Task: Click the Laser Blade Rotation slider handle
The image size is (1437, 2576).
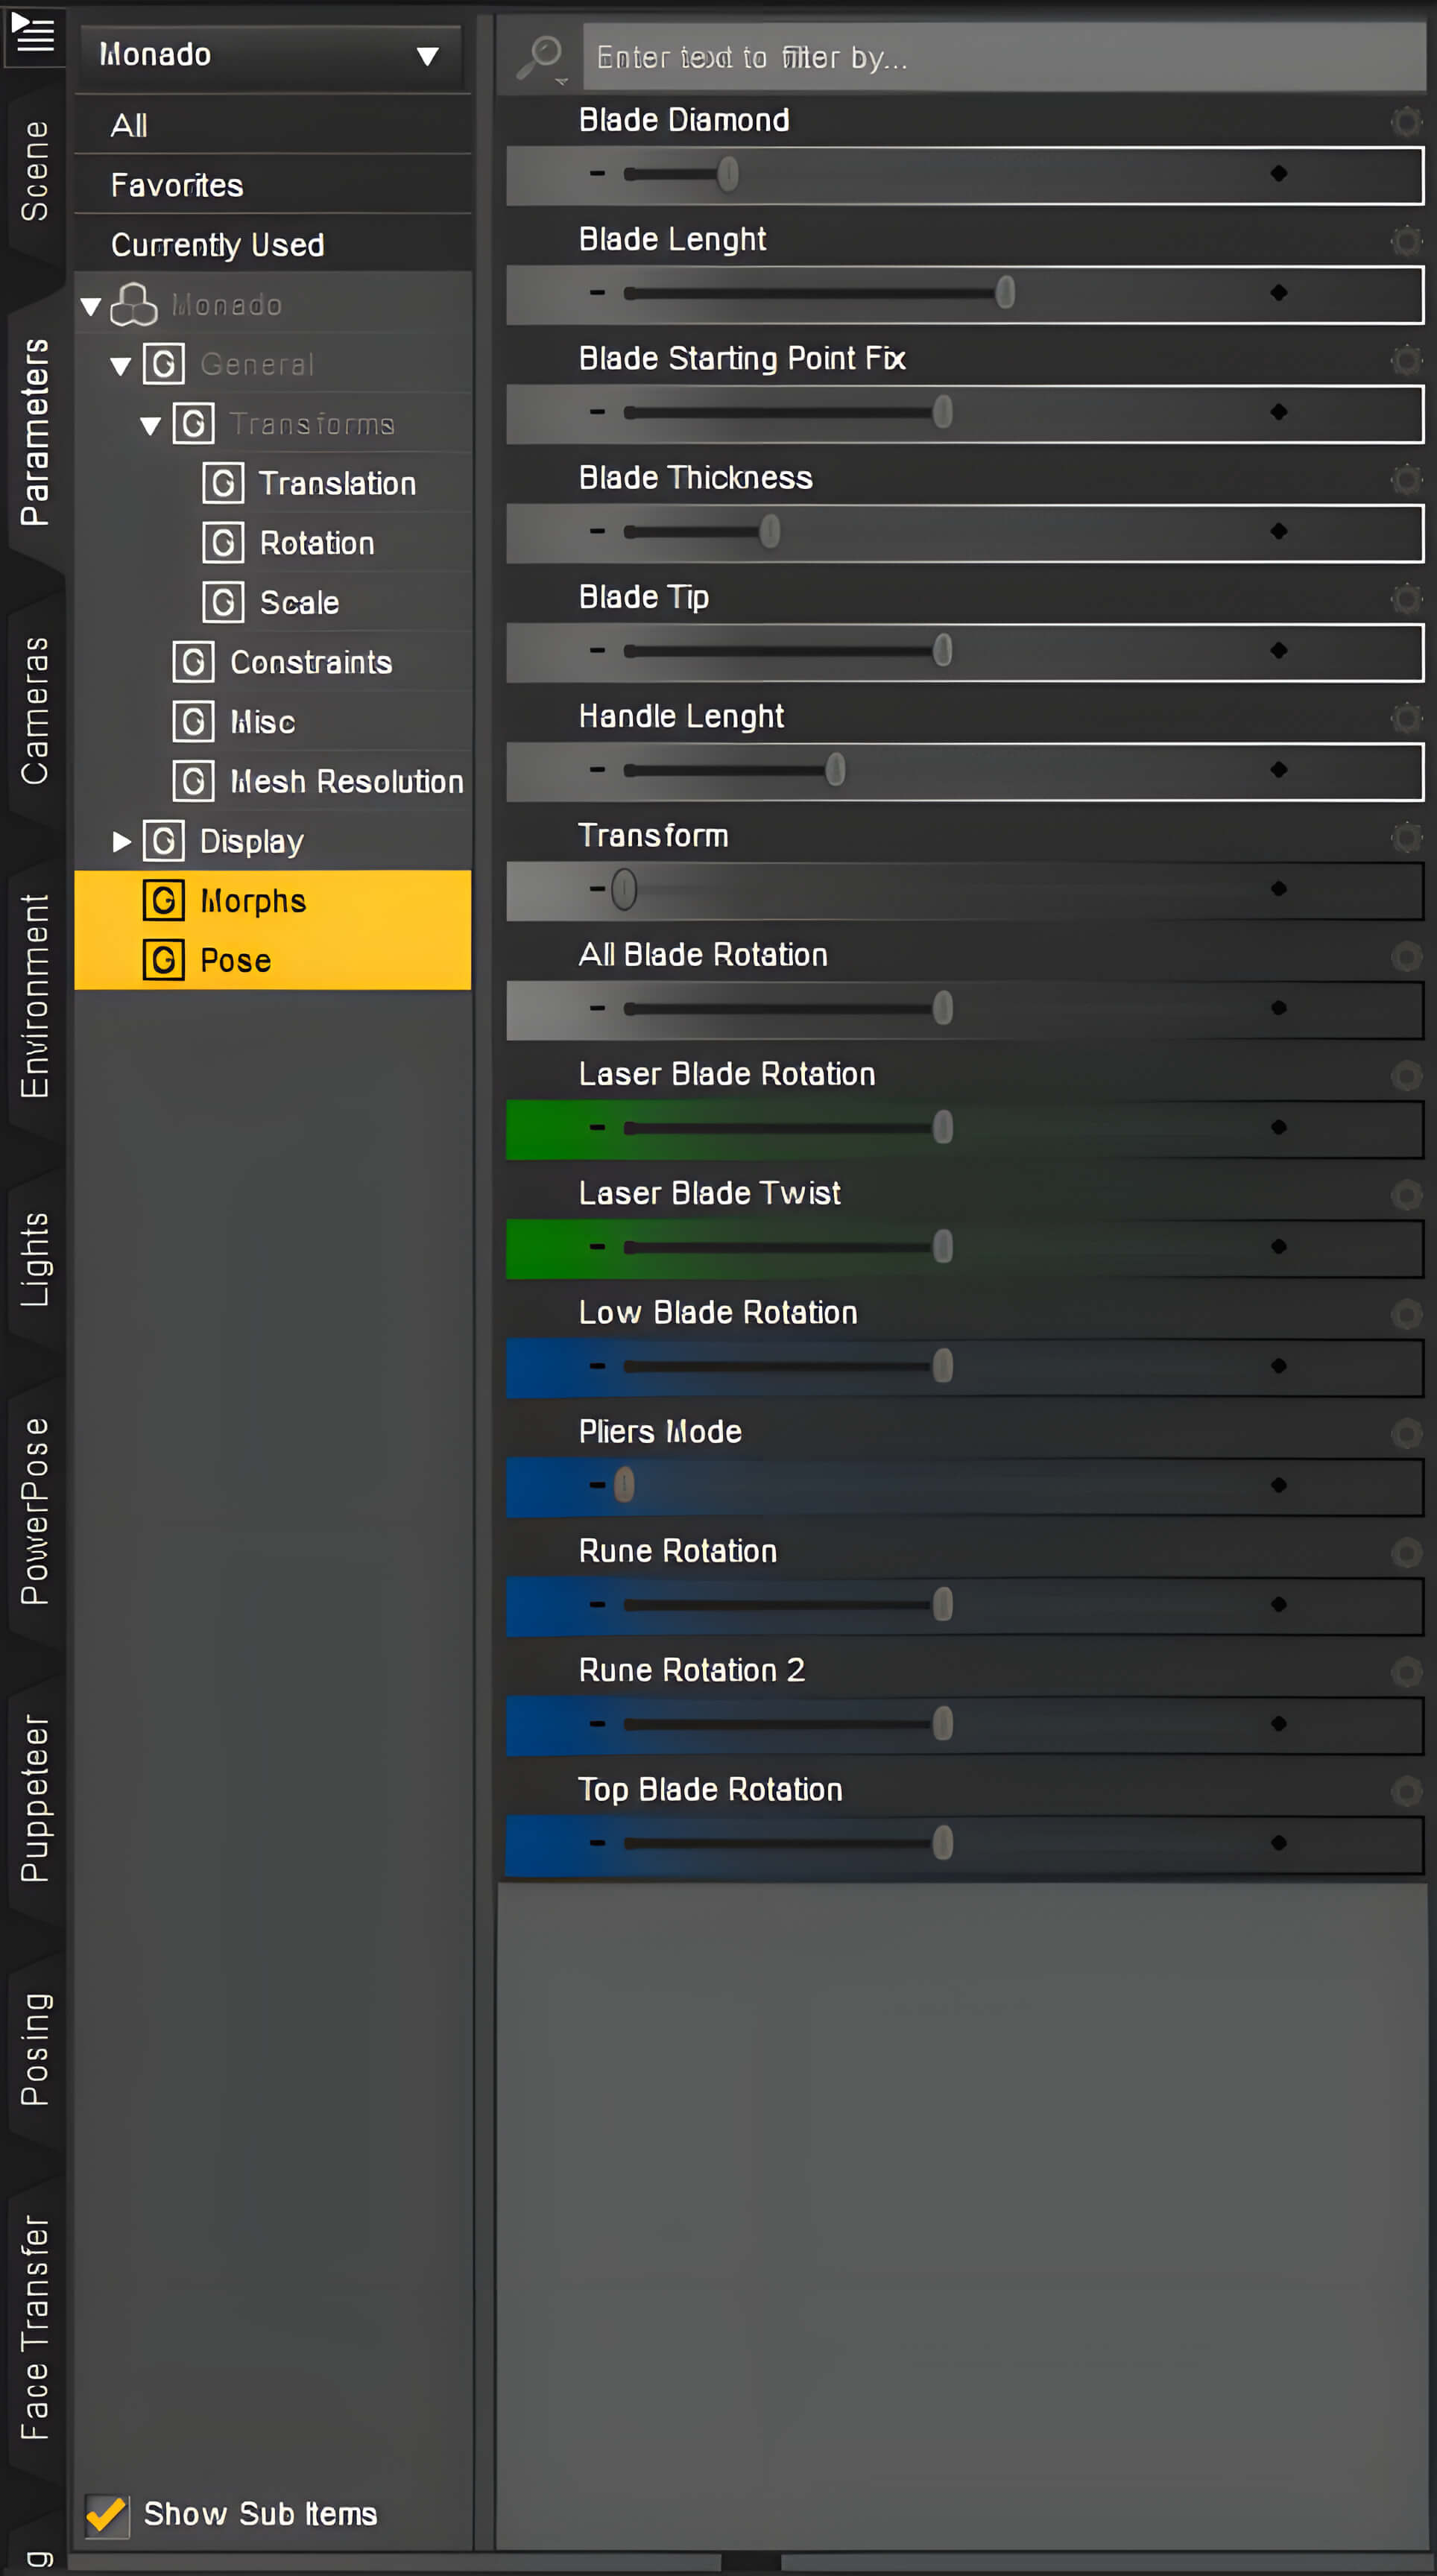Action: (x=942, y=1128)
